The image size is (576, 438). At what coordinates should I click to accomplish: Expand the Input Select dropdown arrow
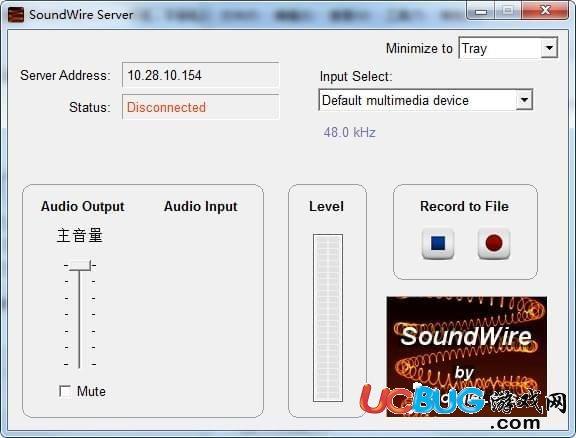click(524, 100)
